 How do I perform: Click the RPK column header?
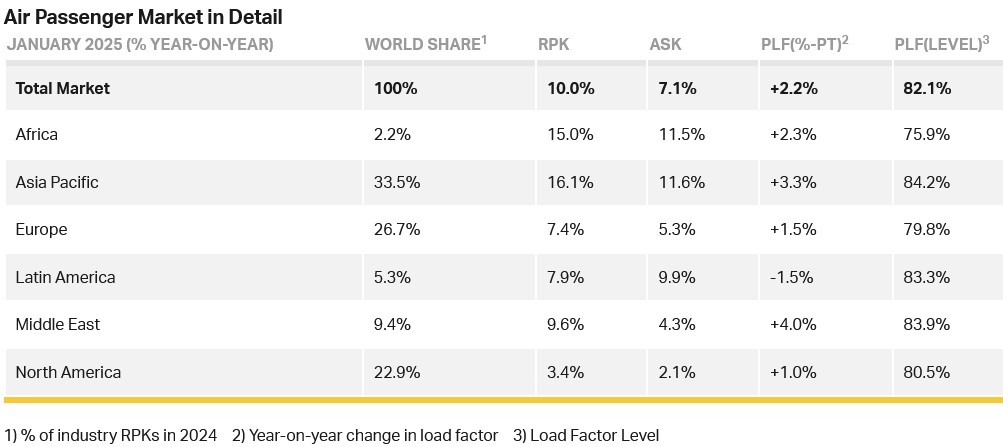click(553, 44)
